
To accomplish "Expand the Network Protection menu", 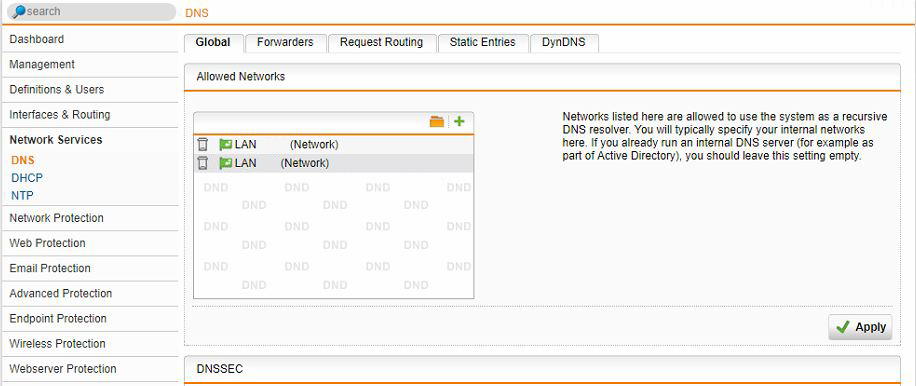I will click(89, 218).
